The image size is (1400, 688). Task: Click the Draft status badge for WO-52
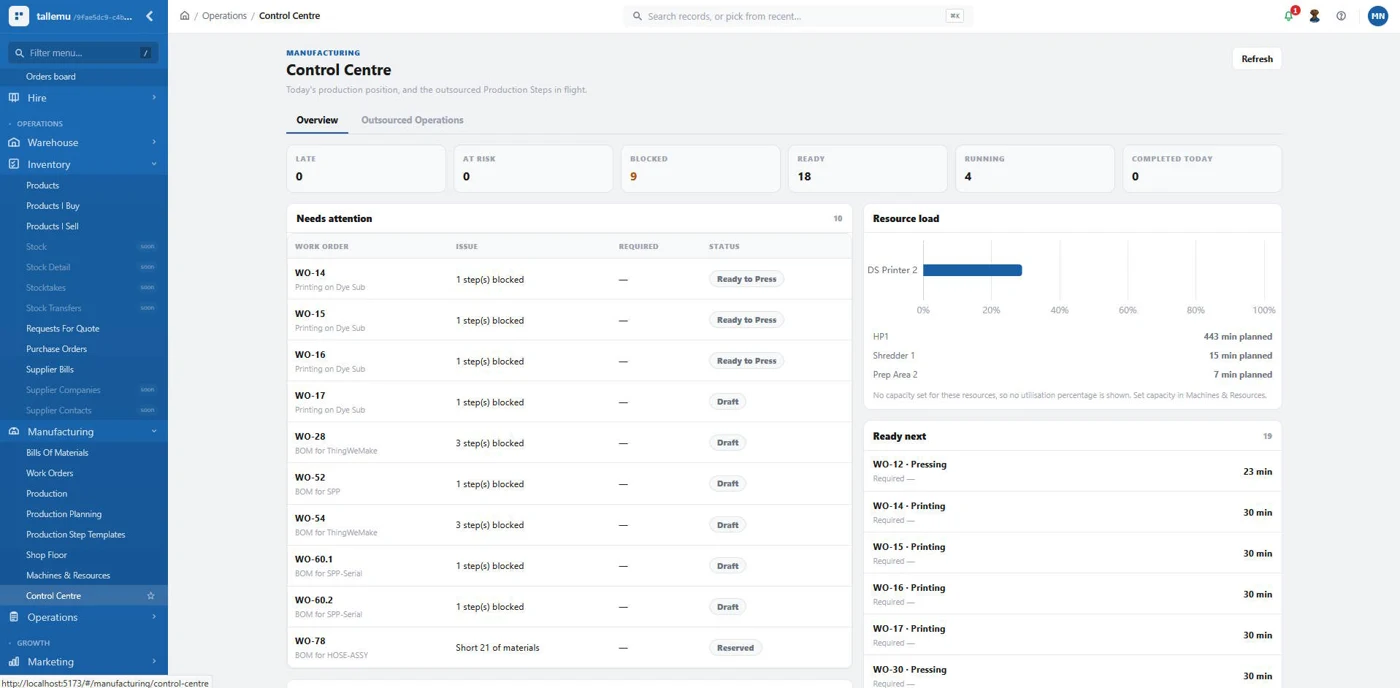728,484
